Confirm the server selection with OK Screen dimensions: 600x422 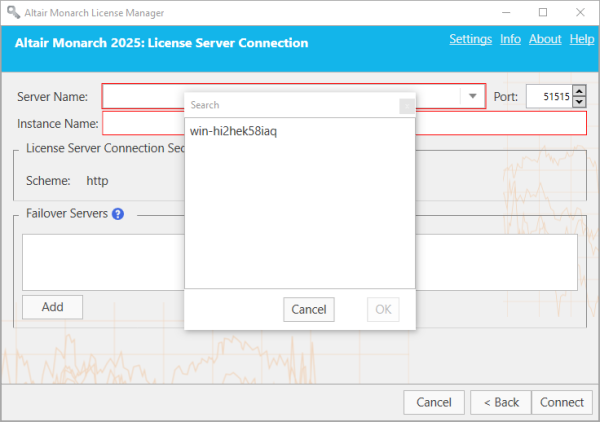[383, 309]
